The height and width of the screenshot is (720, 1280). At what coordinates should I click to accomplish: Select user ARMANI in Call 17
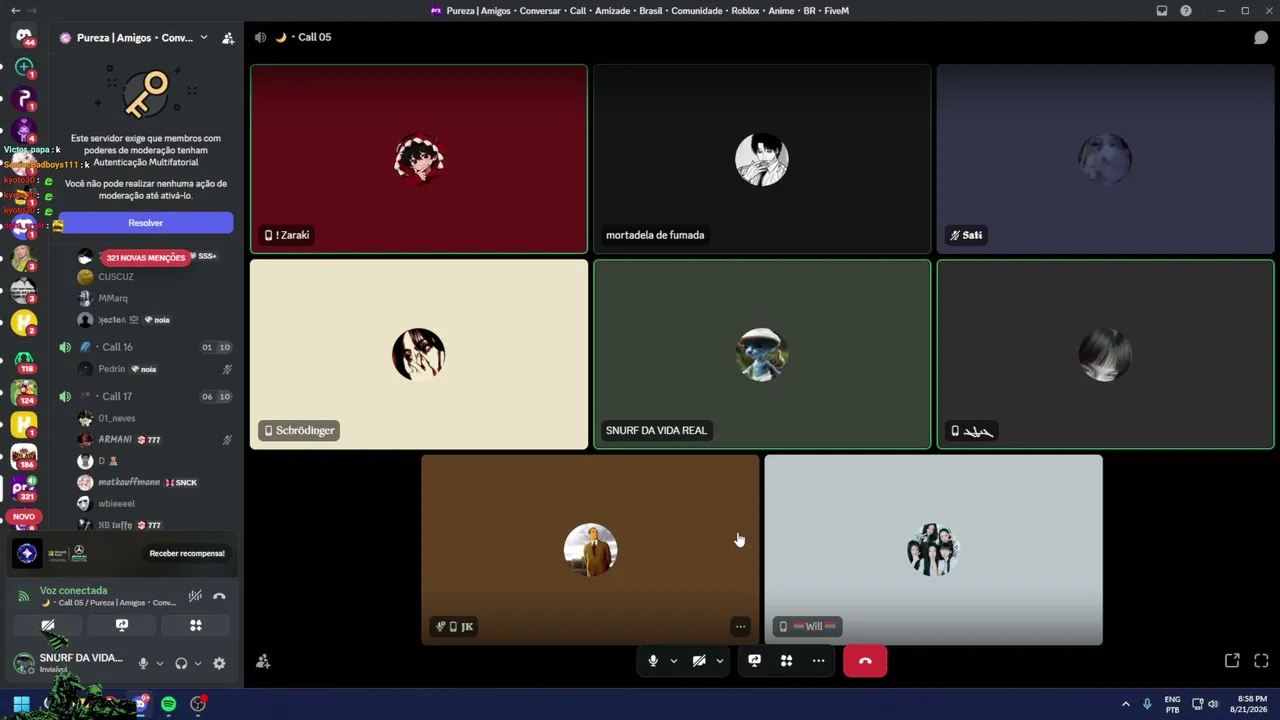115,440
